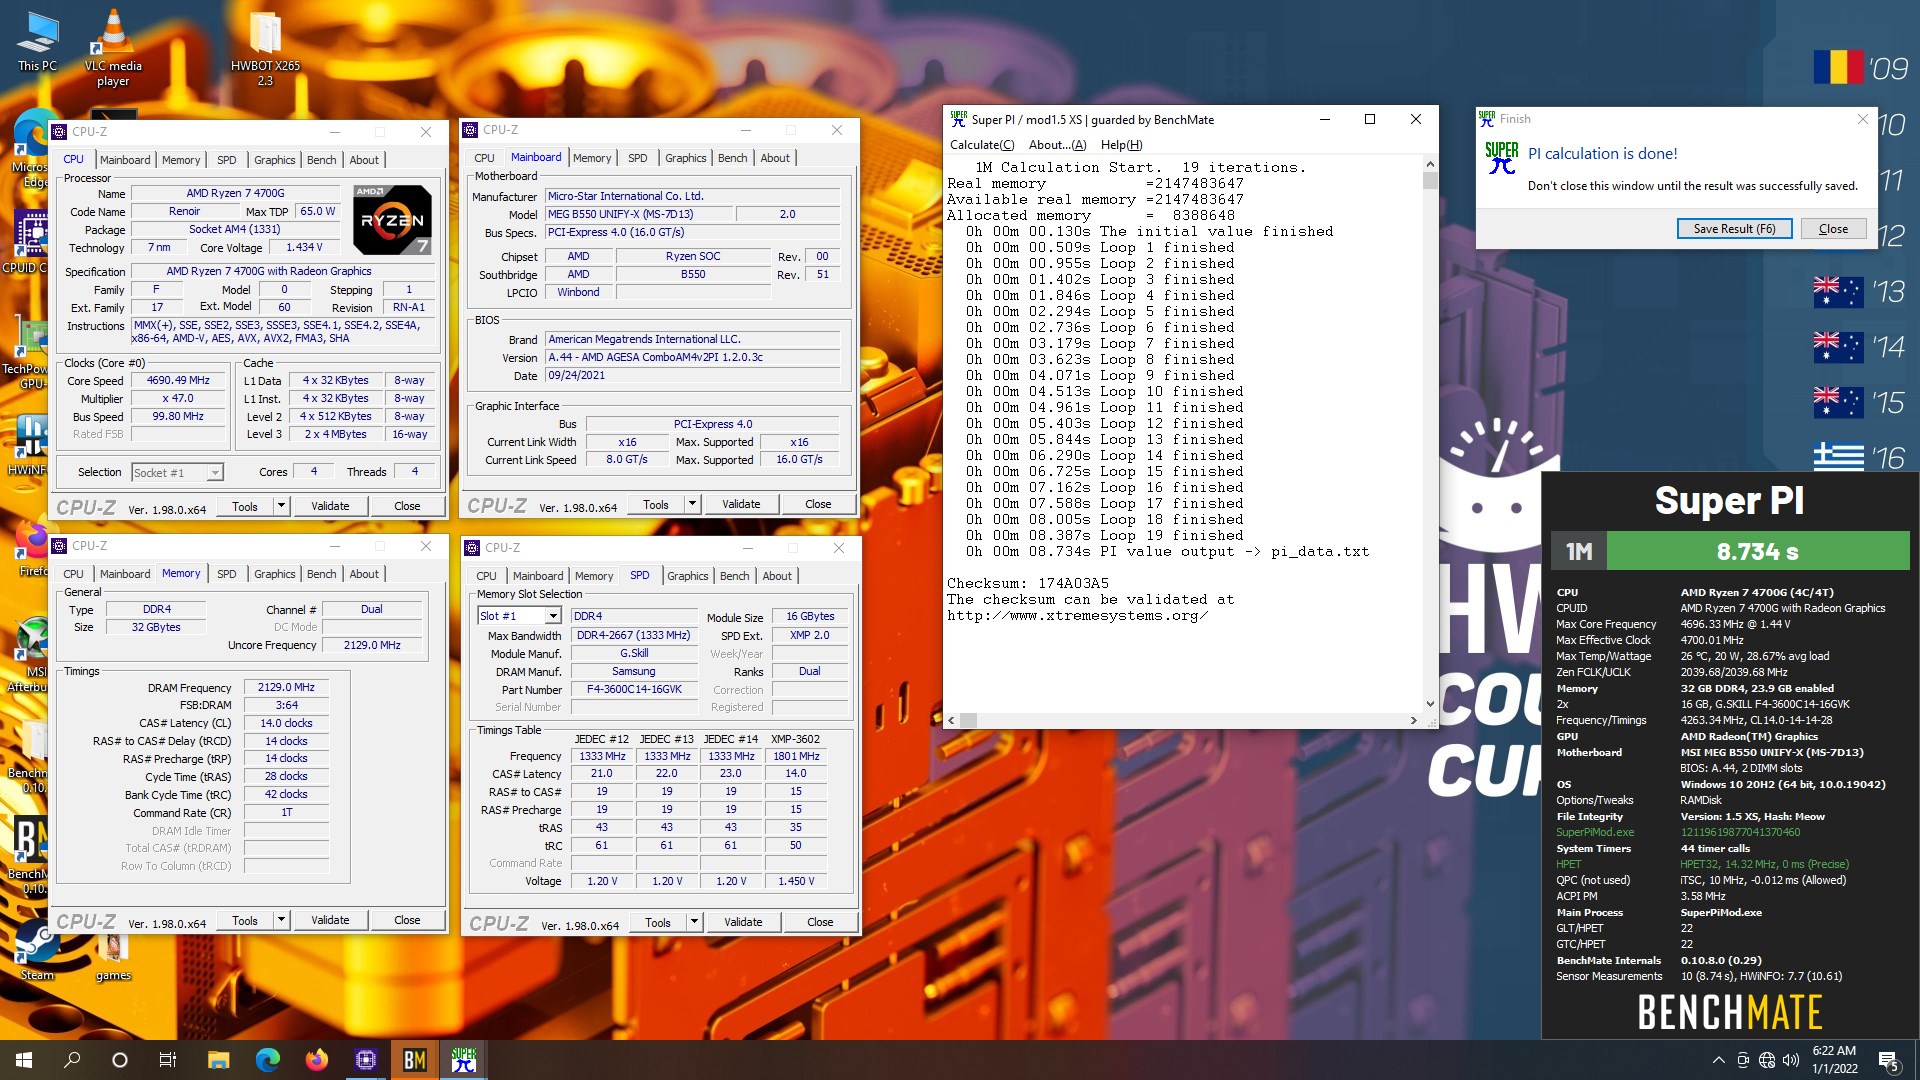This screenshot has width=1920, height=1080.
Task: Show hidden tray icons chevron
Action: (1718, 1060)
